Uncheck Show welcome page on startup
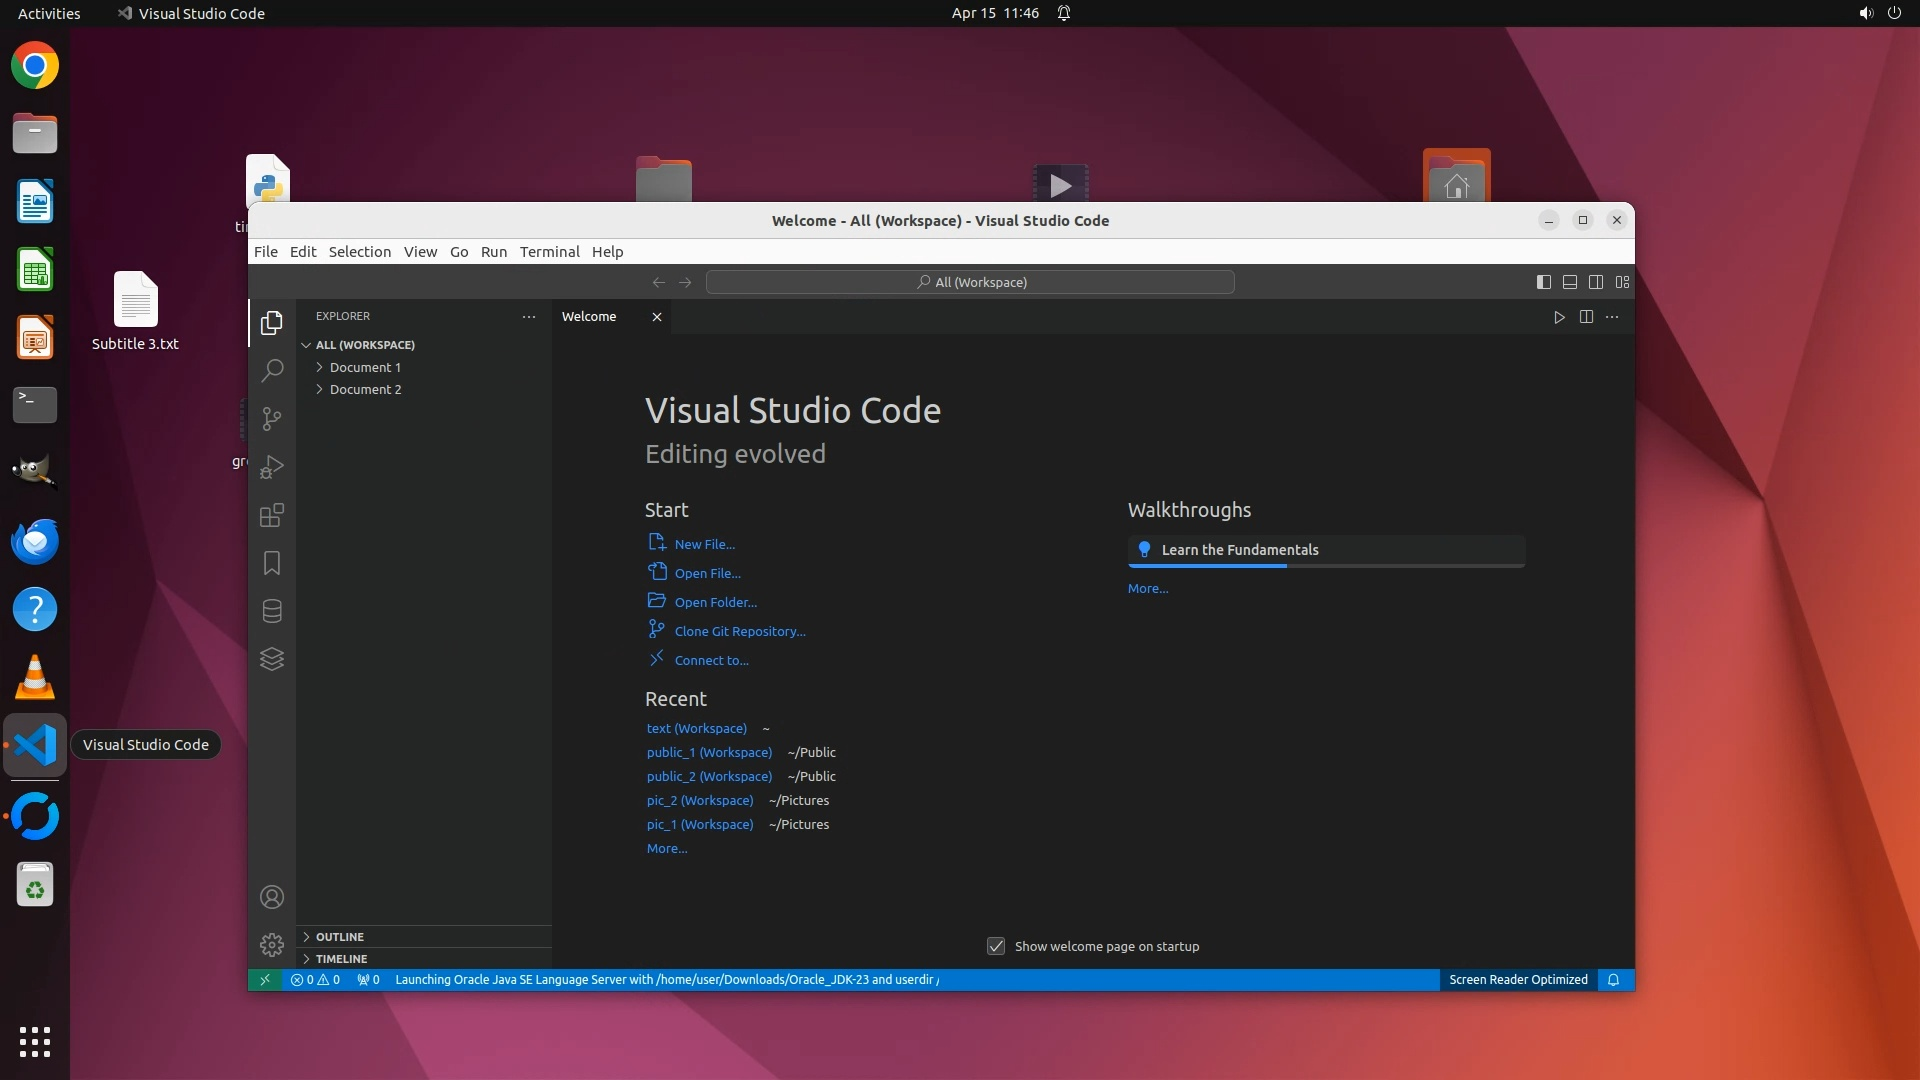This screenshot has height=1080, width=1920. pyautogui.click(x=996, y=946)
